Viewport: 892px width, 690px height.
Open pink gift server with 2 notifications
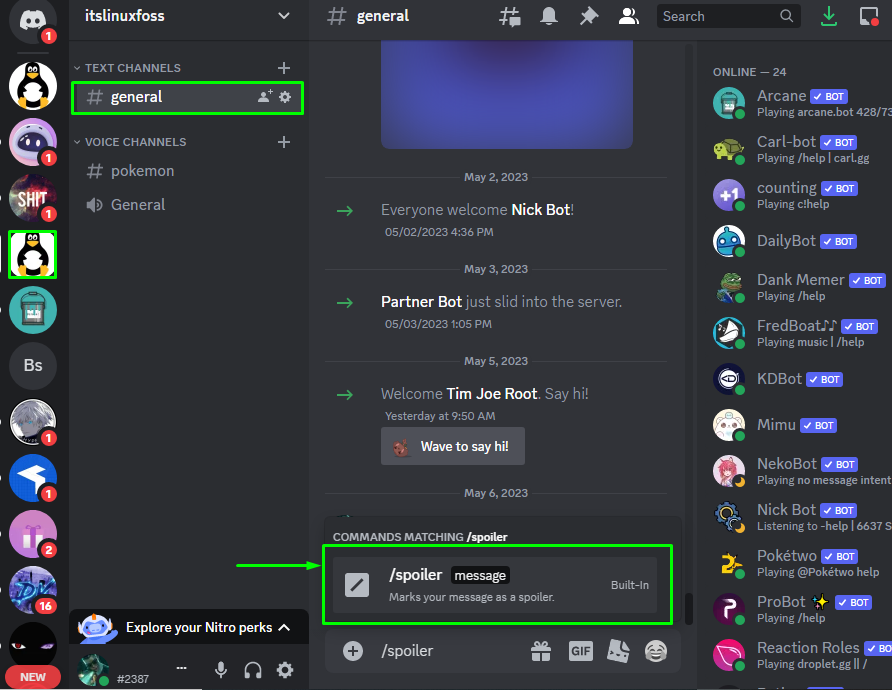(x=33, y=534)
